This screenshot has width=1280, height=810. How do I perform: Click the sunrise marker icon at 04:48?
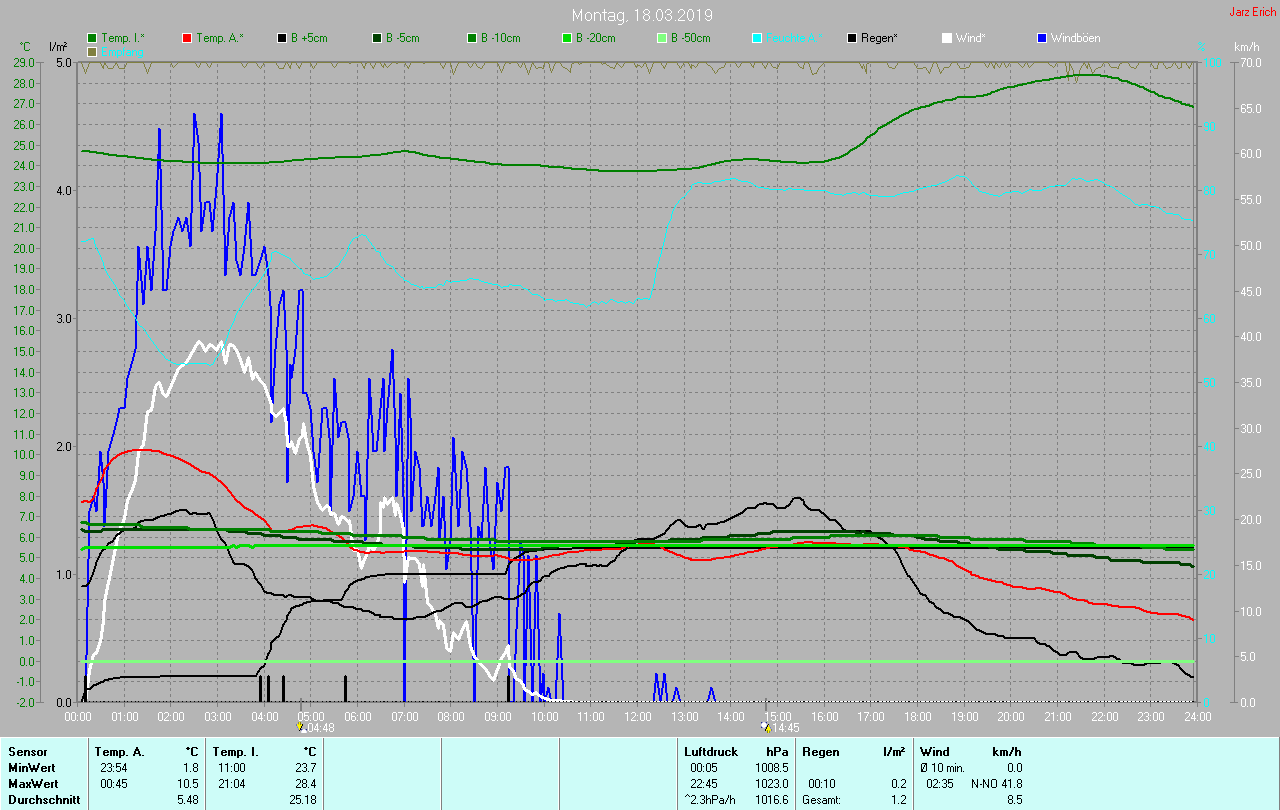pyautogui.click(x=301, y=727)
